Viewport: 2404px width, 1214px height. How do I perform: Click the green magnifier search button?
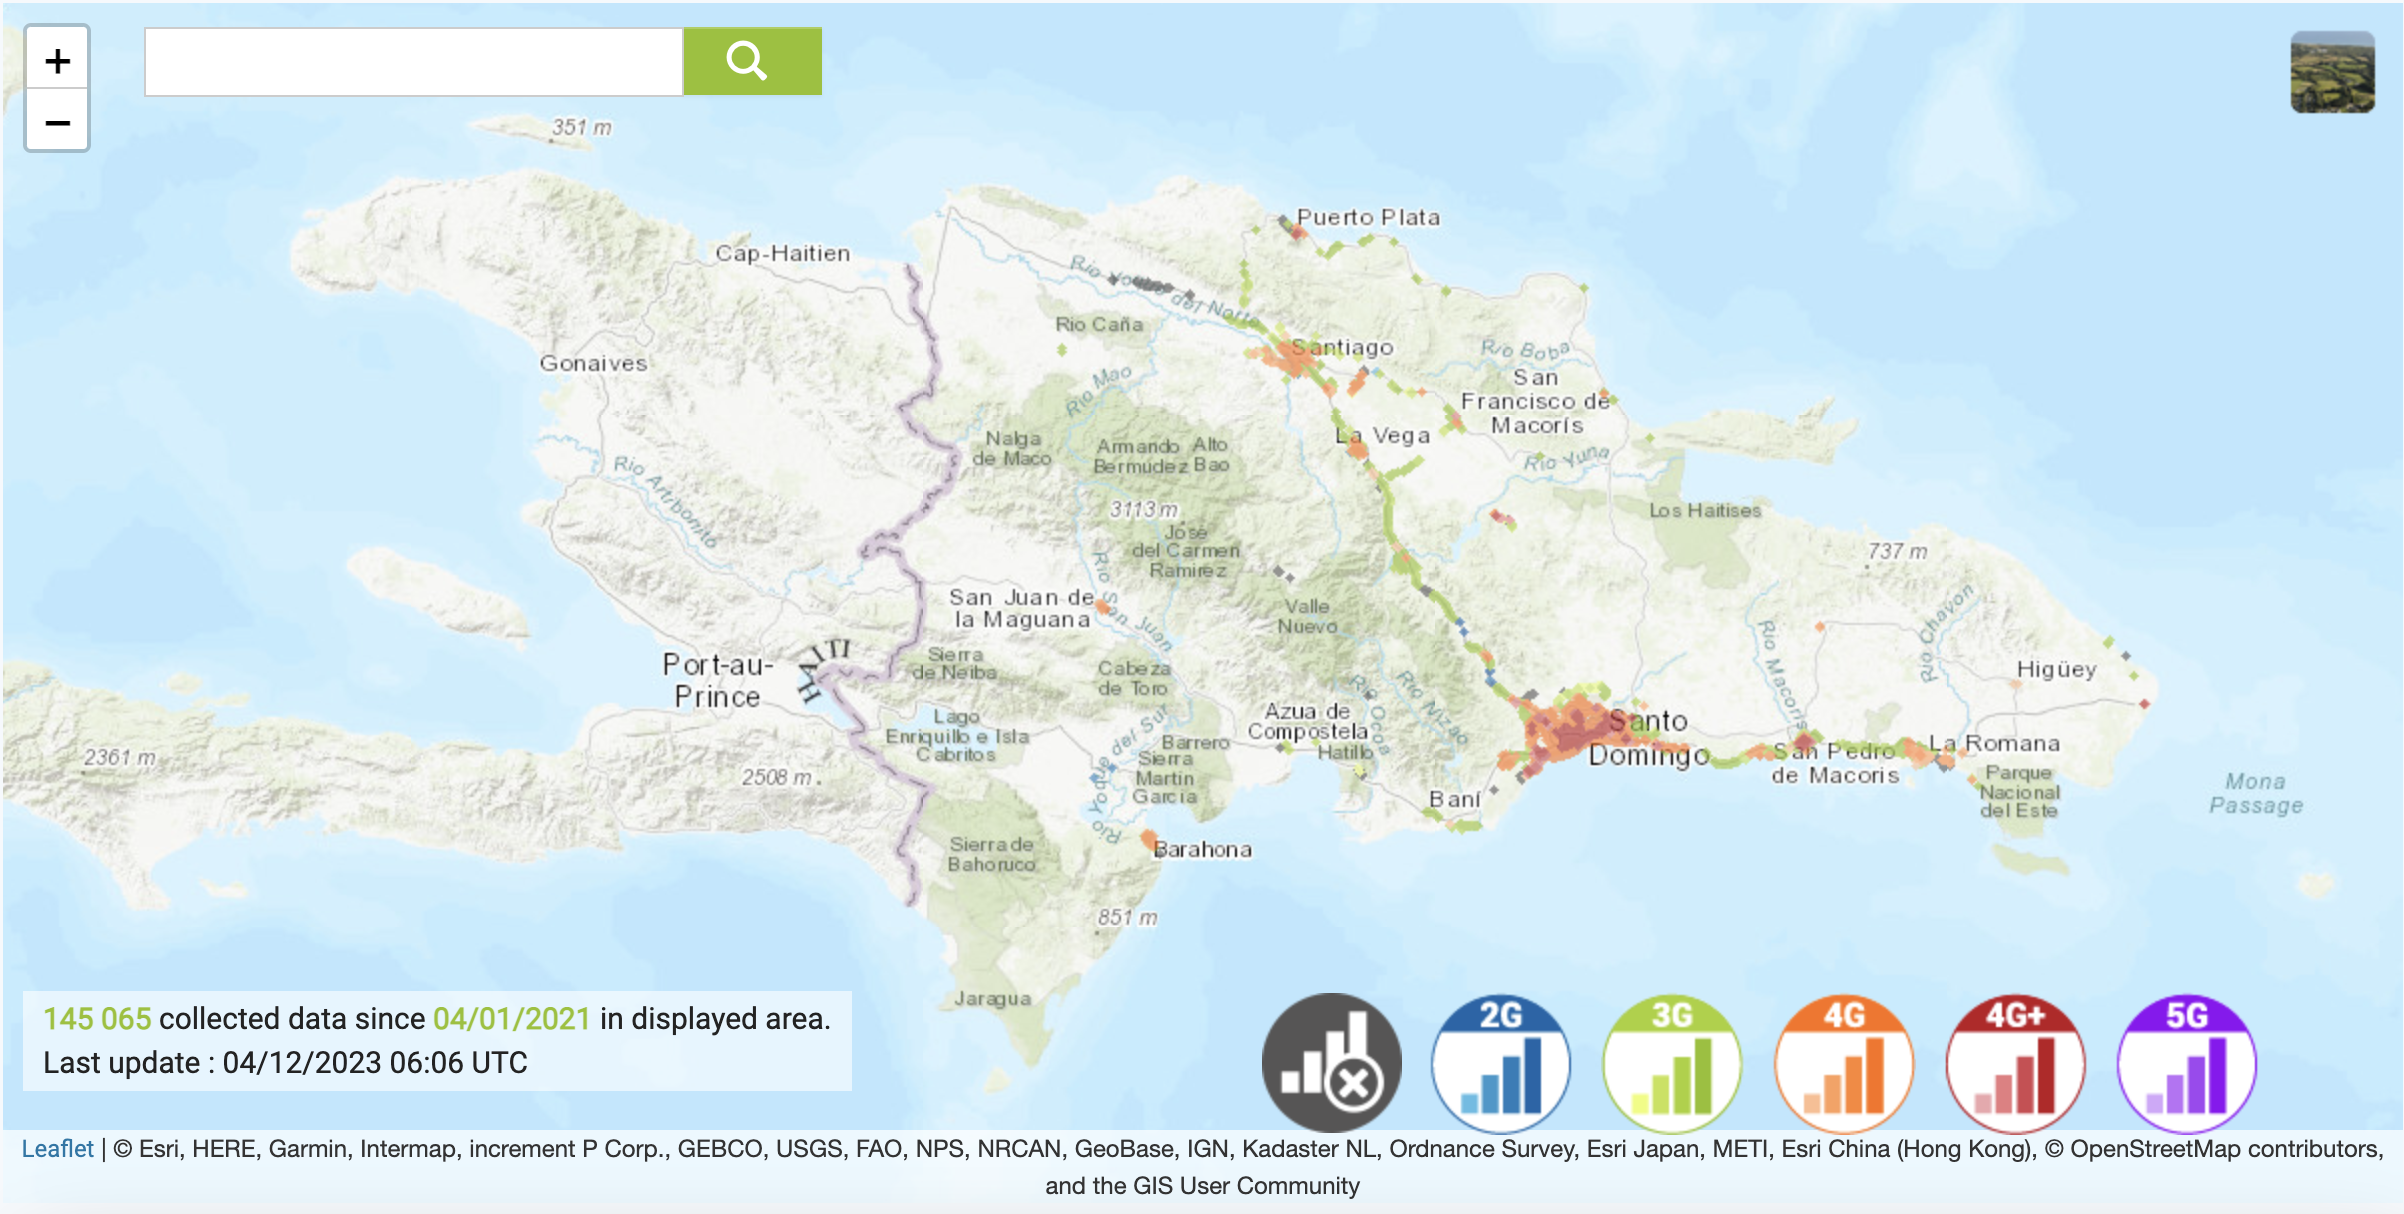click(x=751, y=62)
